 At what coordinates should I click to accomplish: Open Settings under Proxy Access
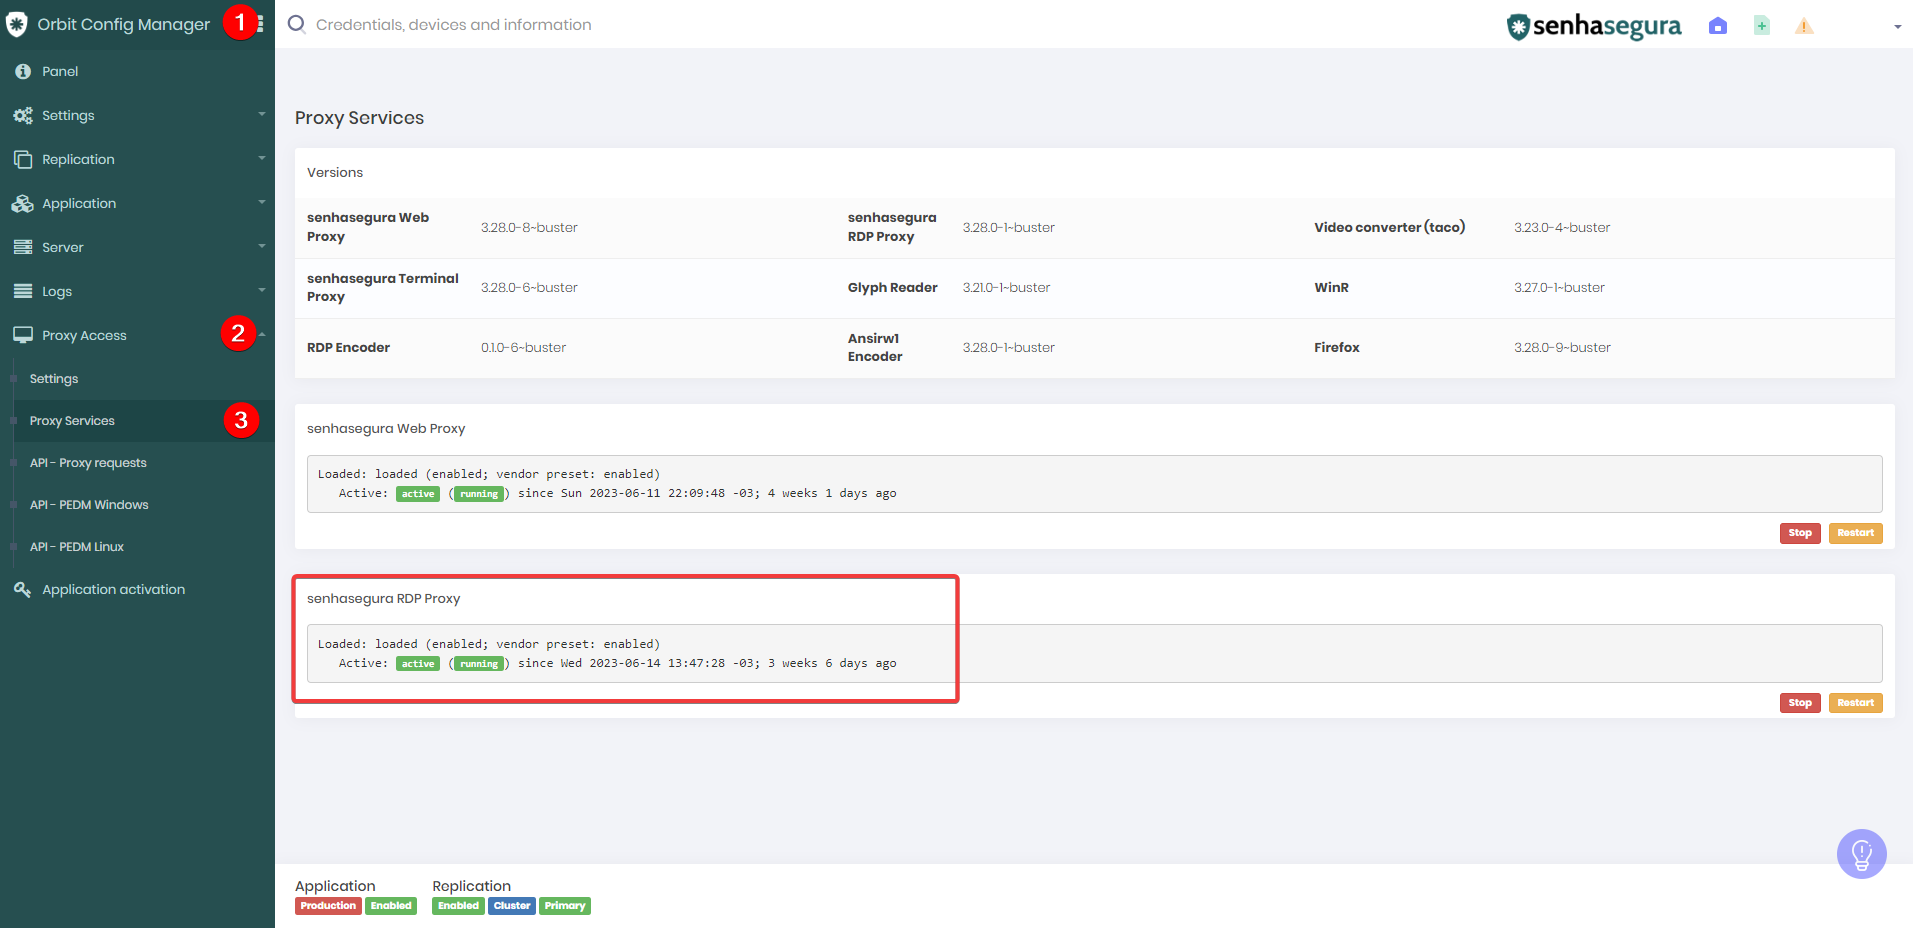(54, 379)
